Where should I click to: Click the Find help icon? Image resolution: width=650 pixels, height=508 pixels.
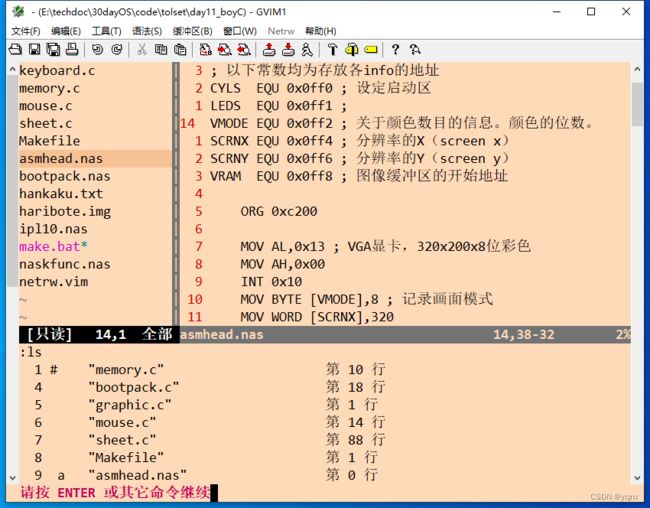point(415,49)
